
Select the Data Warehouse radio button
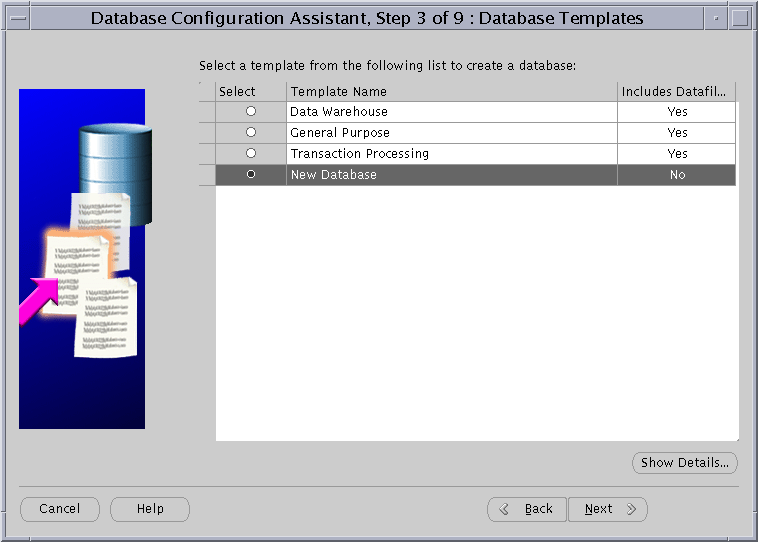(x=251, y=112)
